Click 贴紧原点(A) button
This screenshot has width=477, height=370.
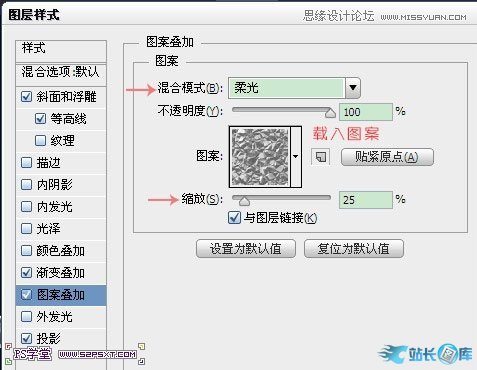click(387, 157)
